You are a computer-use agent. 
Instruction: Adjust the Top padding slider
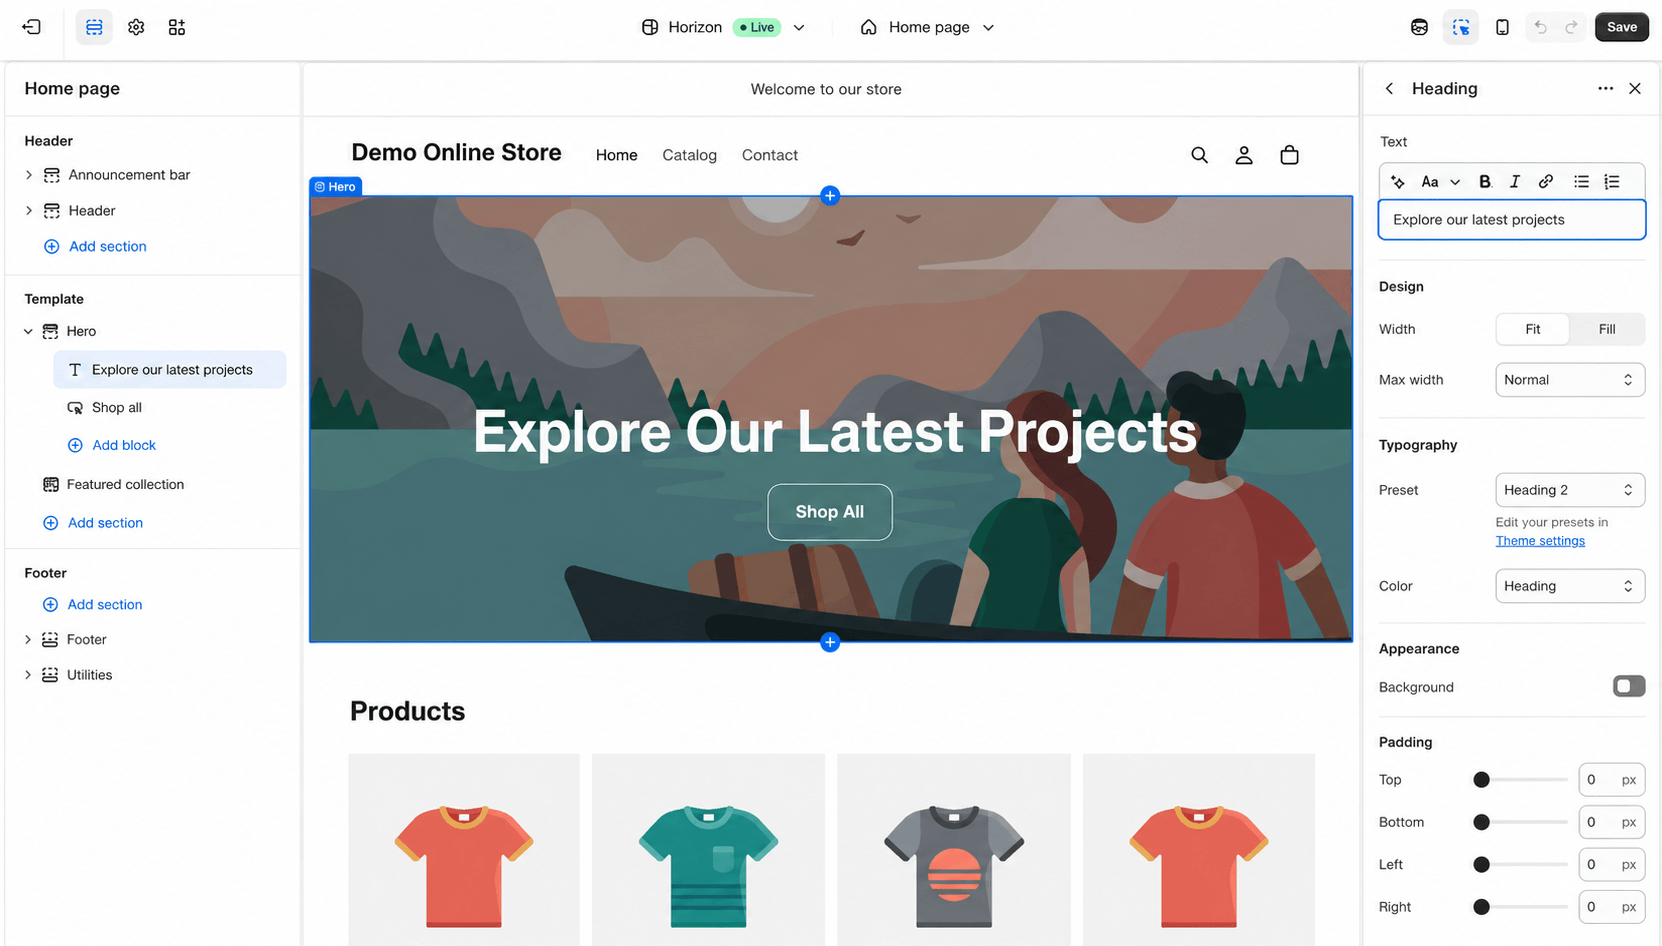(1520, 780)
